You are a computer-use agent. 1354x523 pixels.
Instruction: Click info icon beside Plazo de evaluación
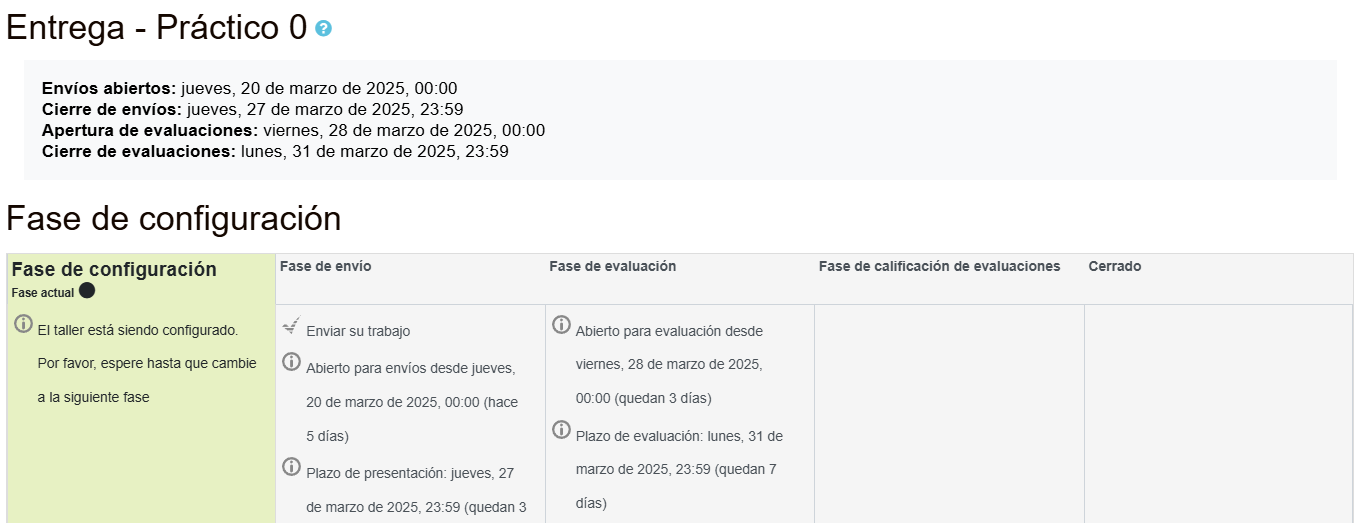(561, 429)
